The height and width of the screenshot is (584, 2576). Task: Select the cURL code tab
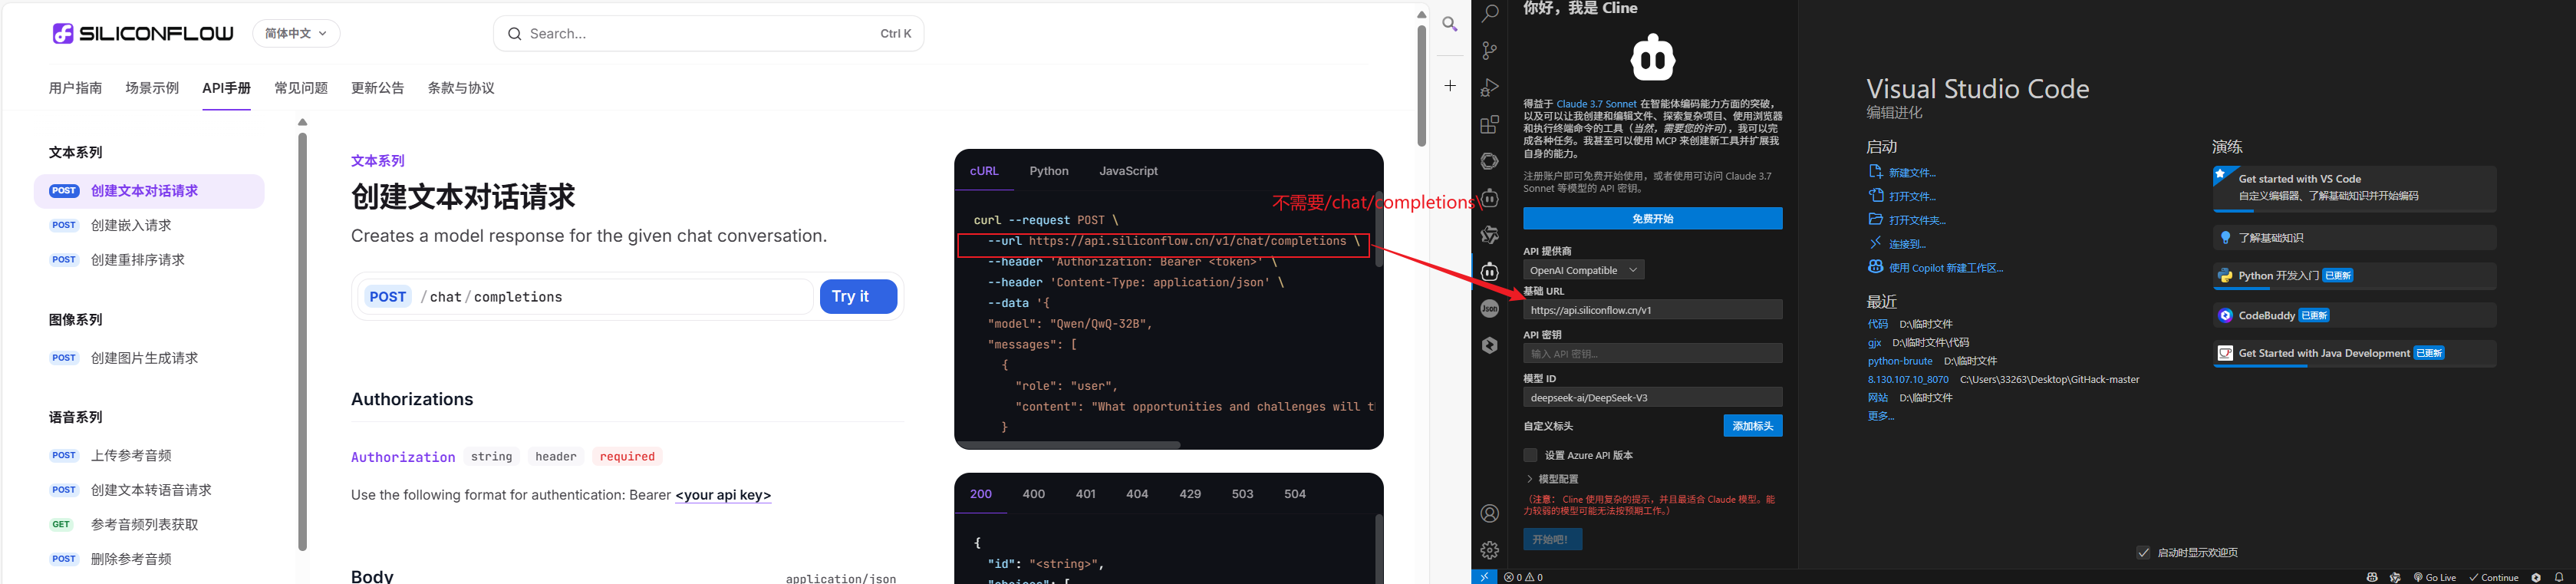pos(984,171)
